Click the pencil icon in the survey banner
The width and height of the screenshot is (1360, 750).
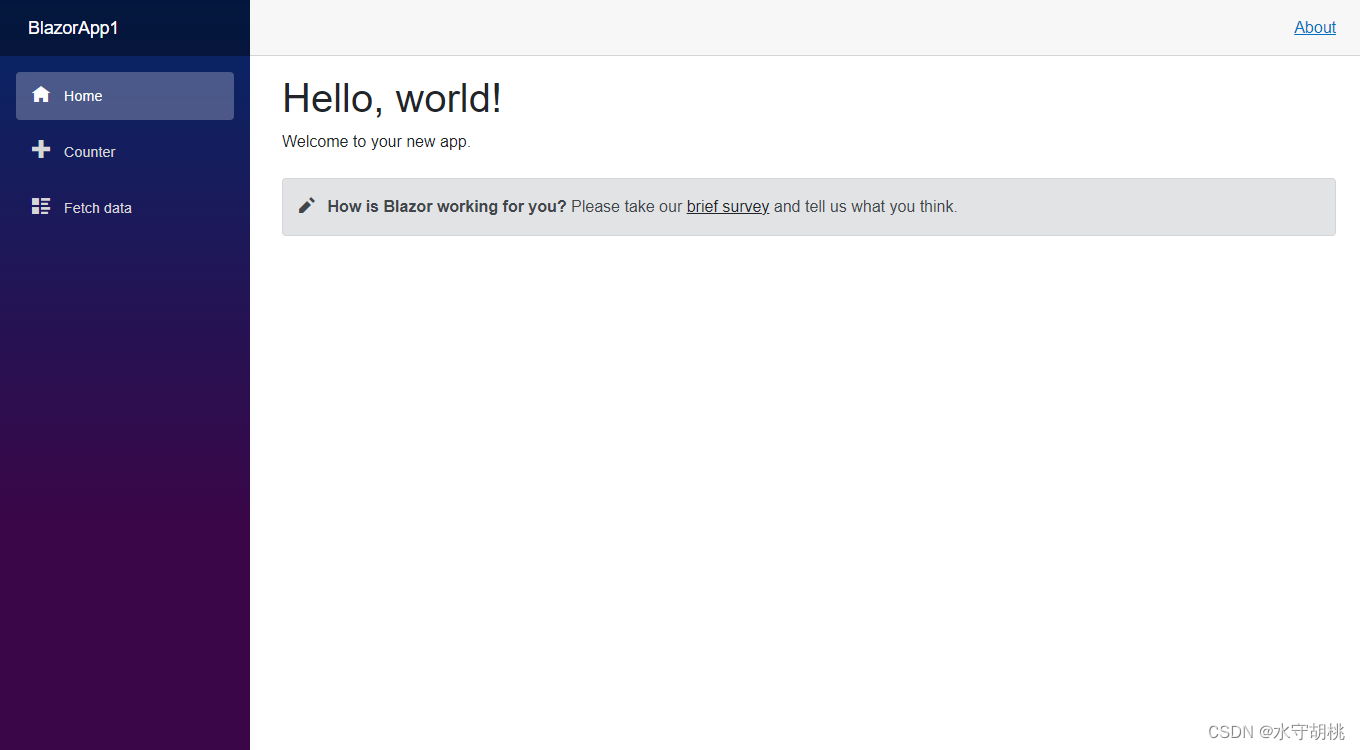[x=307, y=205]
